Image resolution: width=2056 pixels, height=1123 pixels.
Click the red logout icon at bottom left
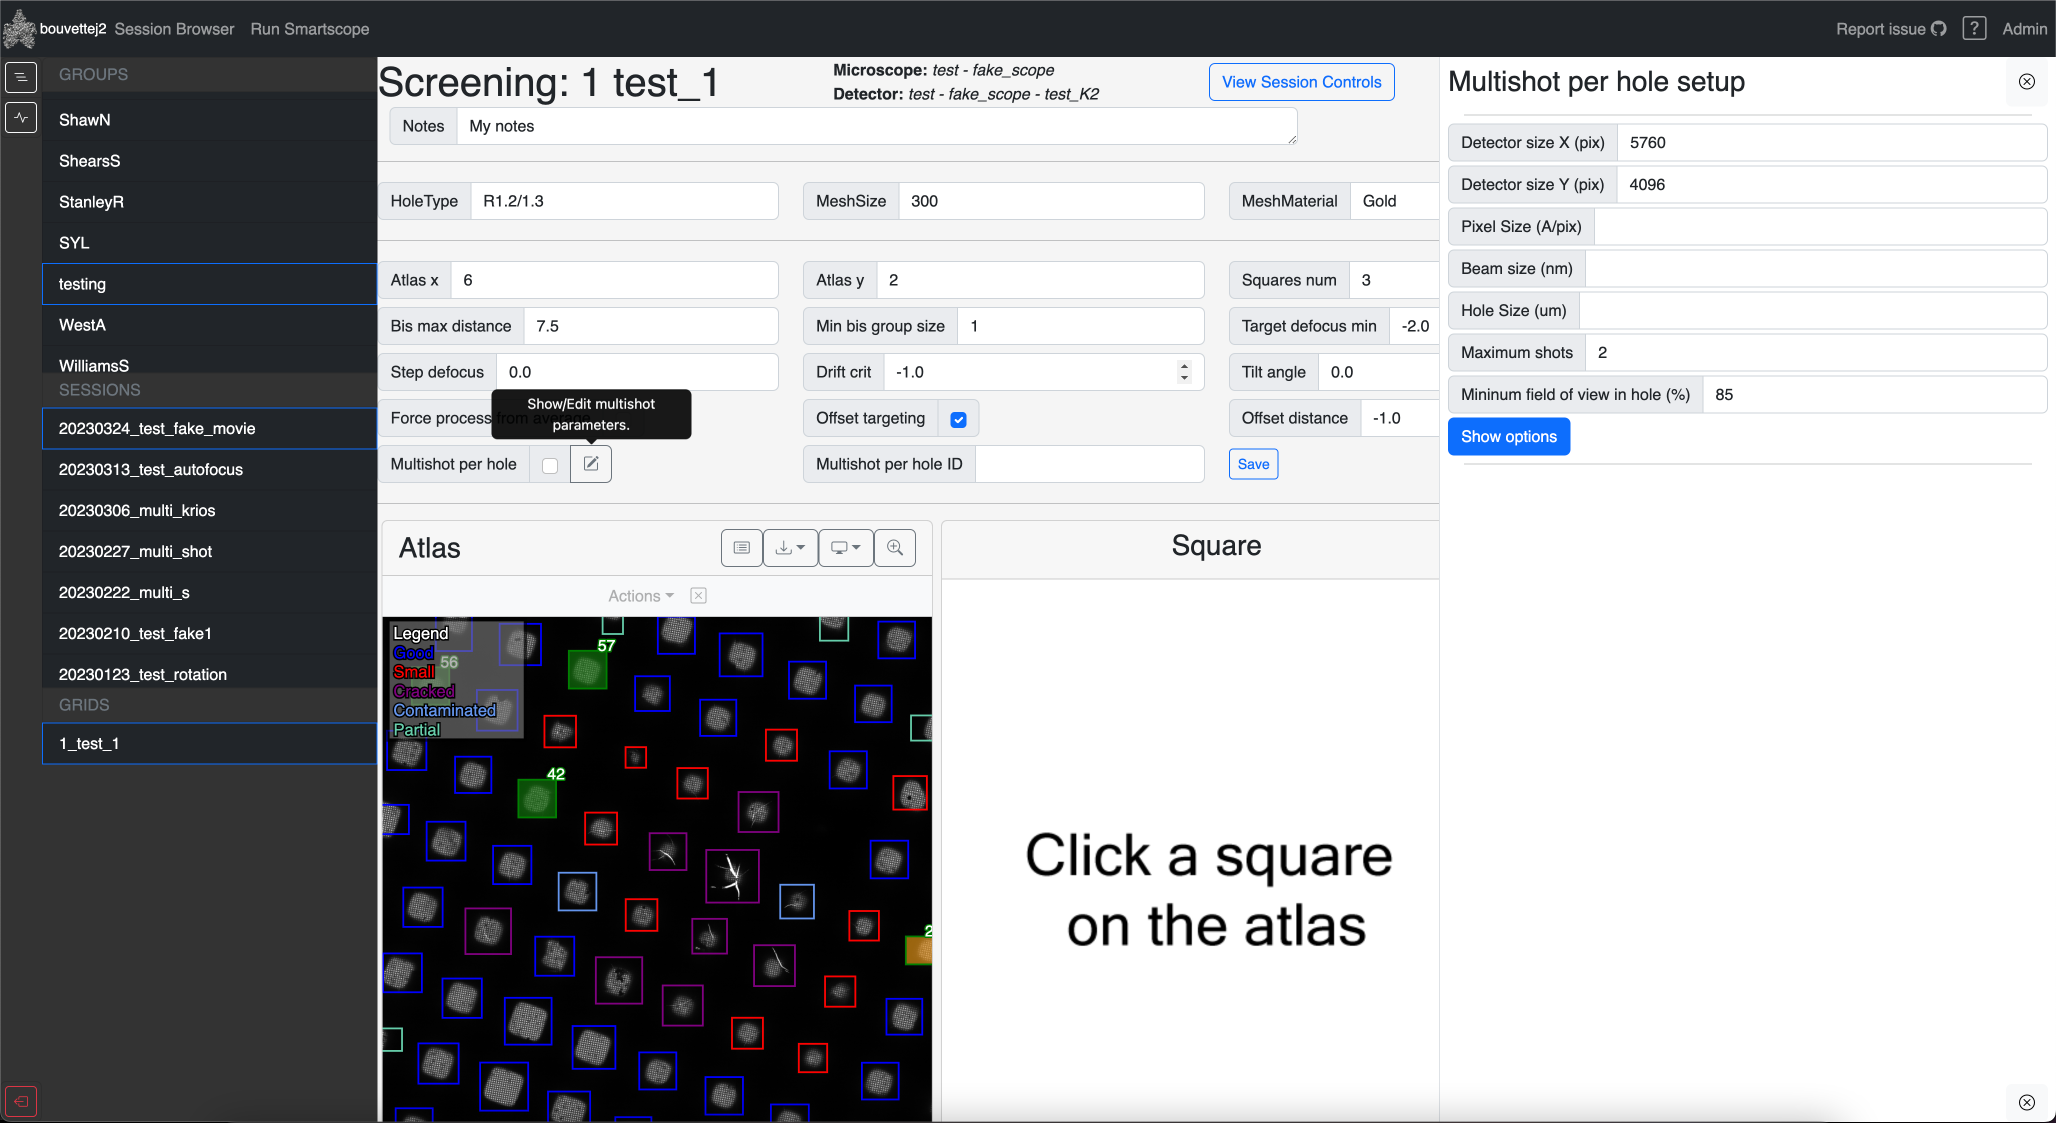click(x=21, y=1102)
